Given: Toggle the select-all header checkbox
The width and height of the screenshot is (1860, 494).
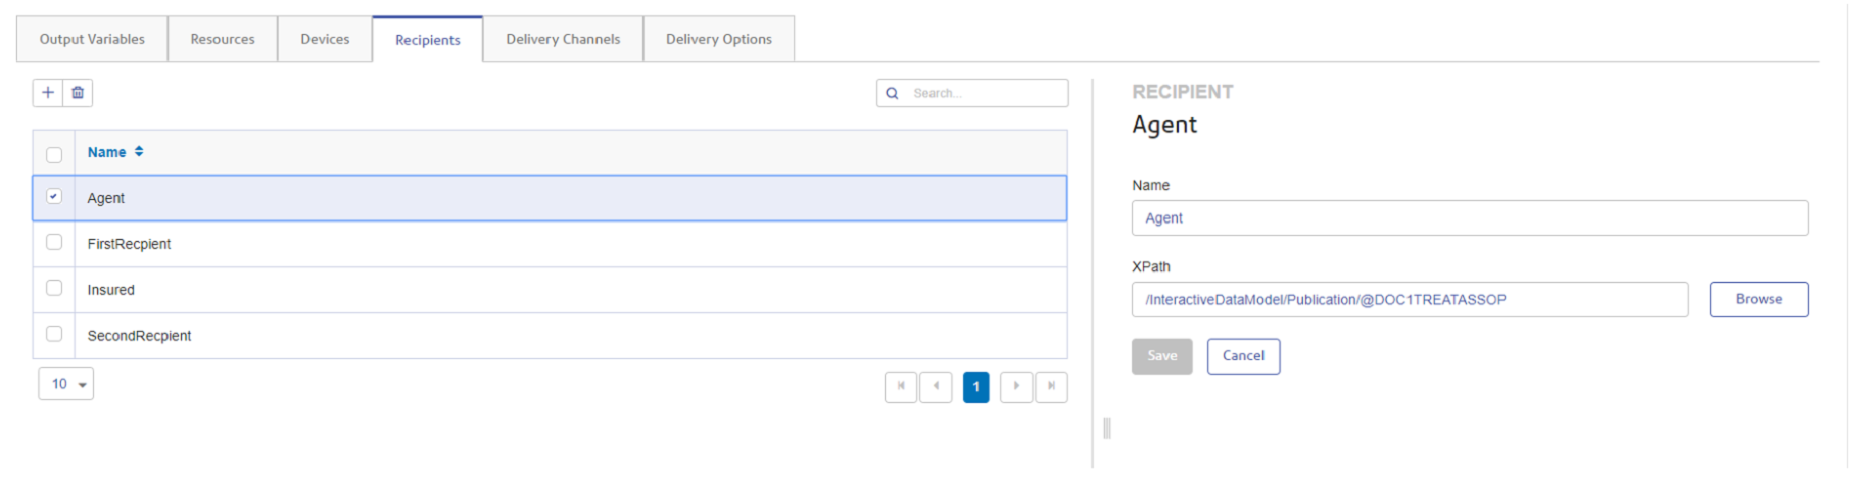Looking at the screenshot, I should point(54,154).
